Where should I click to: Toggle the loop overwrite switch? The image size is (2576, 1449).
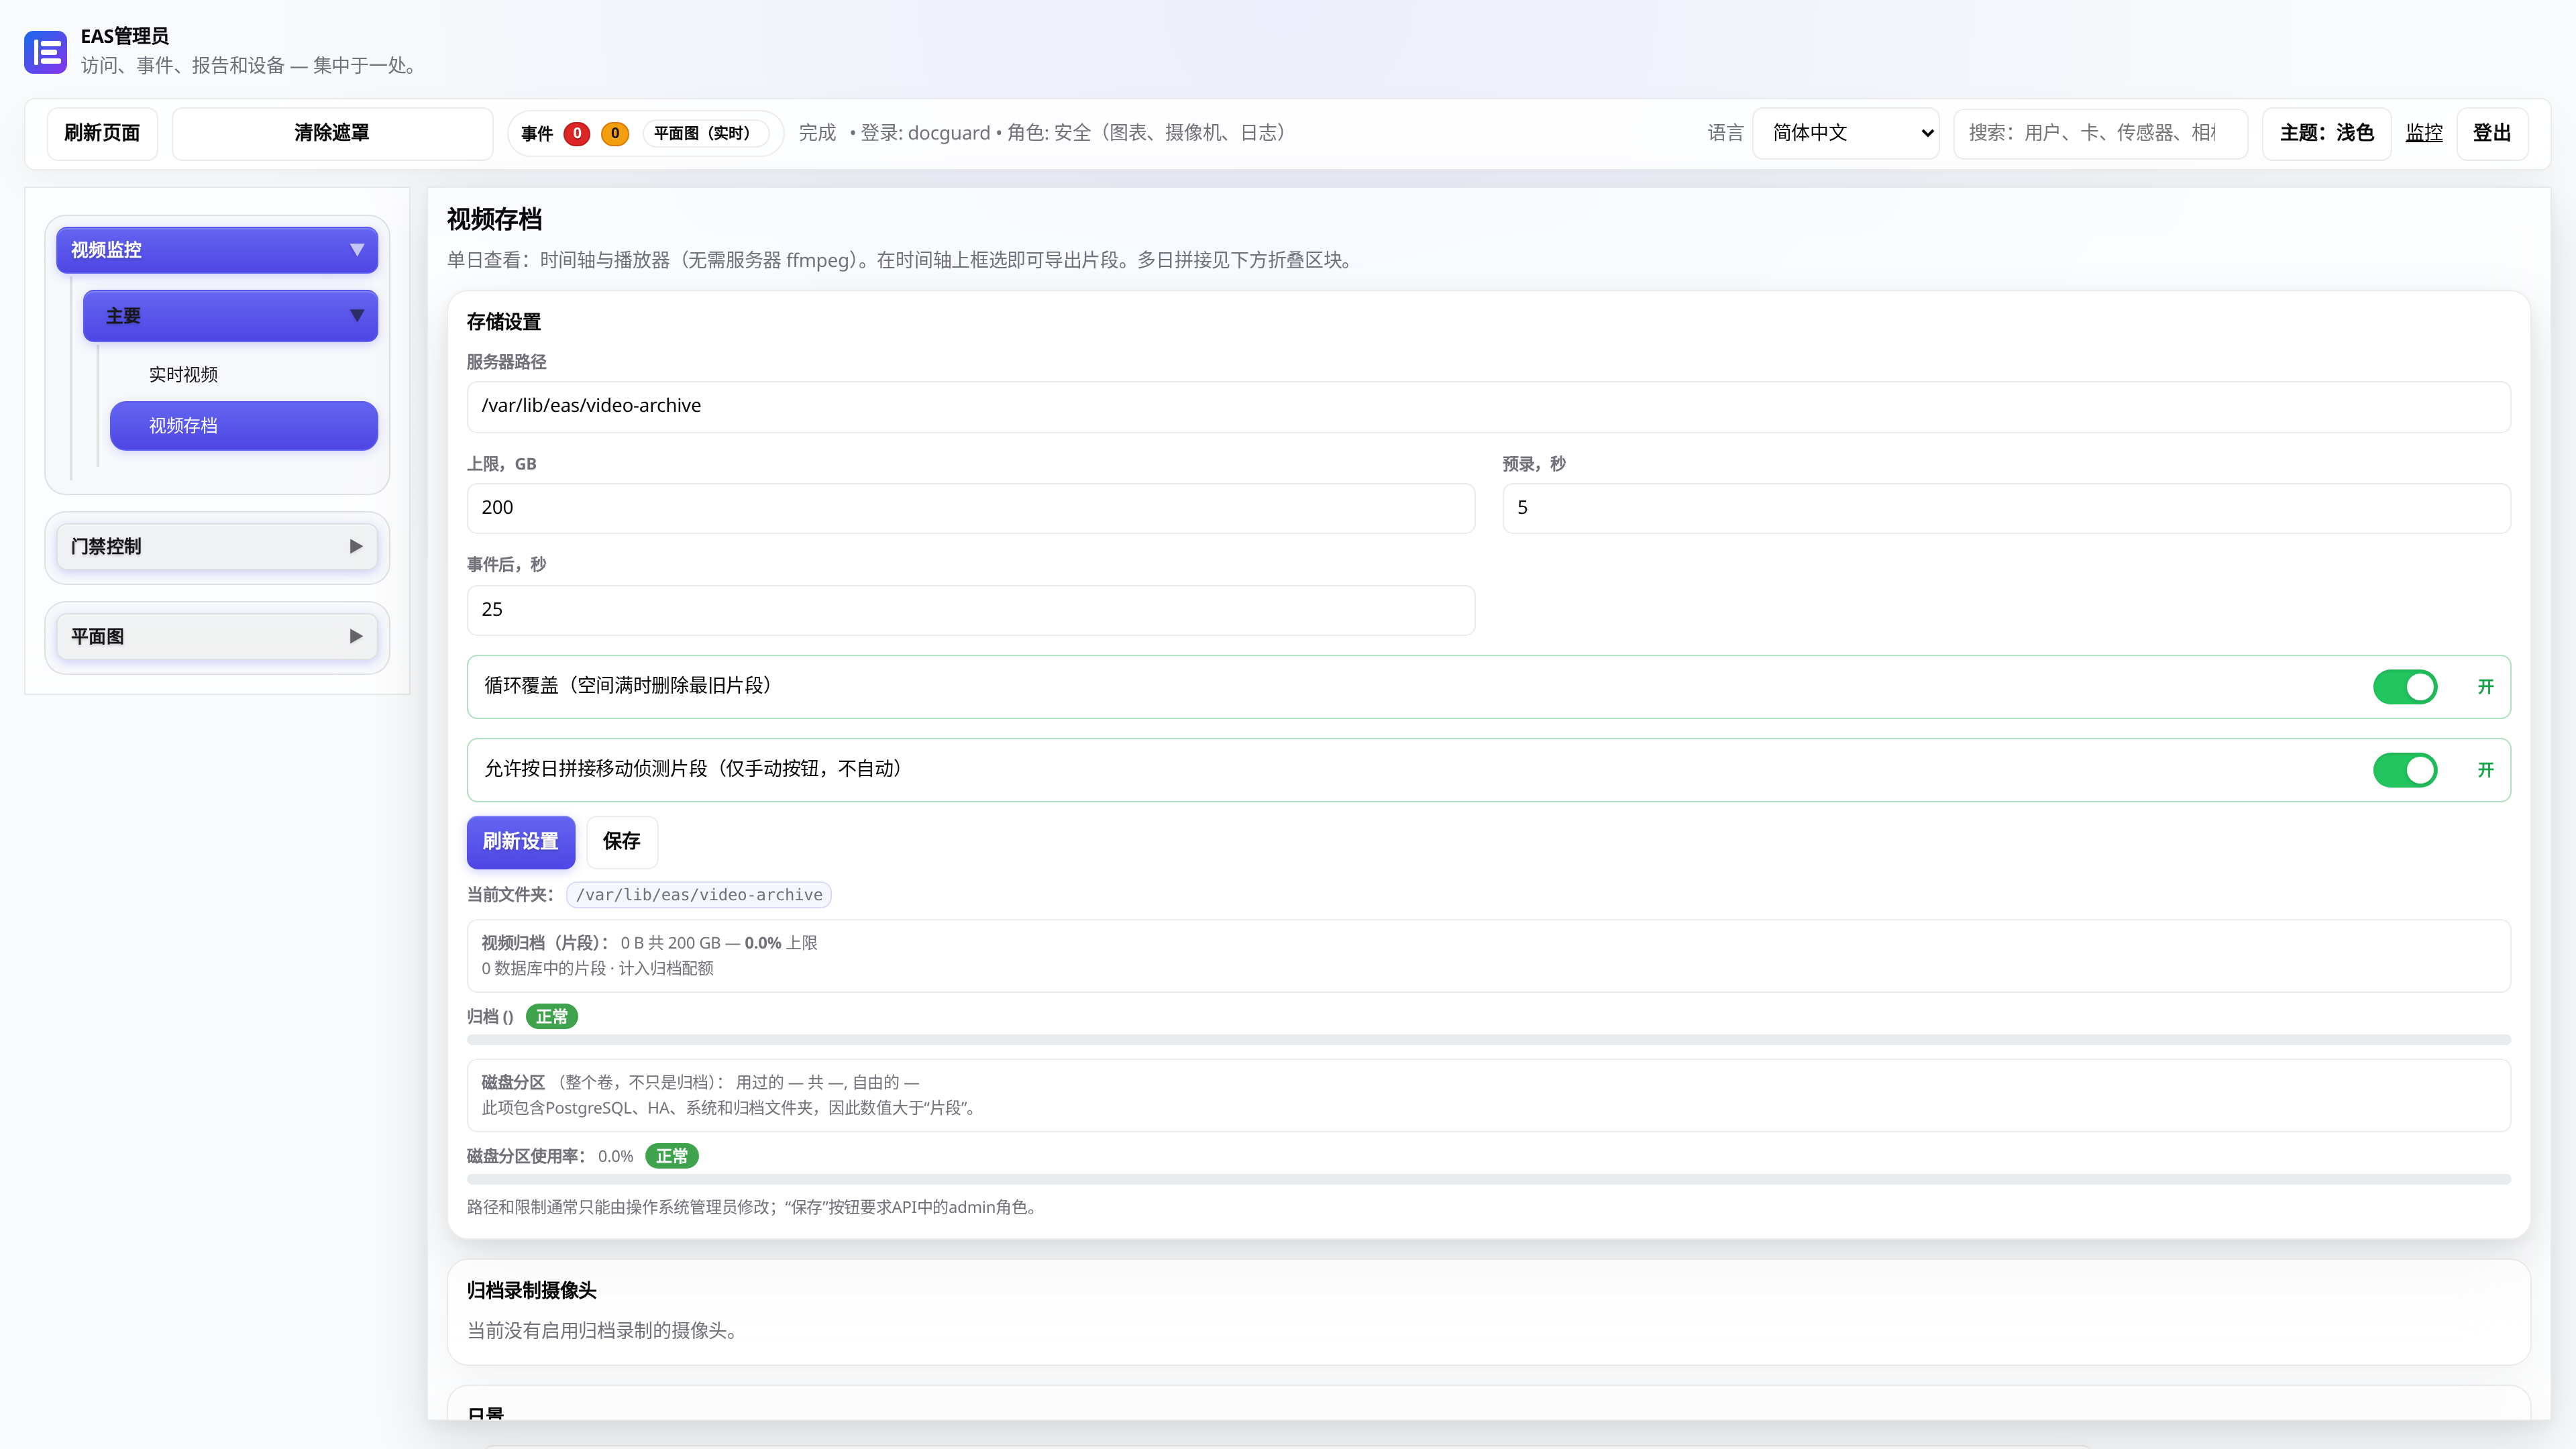click(x=2405, y=687)
